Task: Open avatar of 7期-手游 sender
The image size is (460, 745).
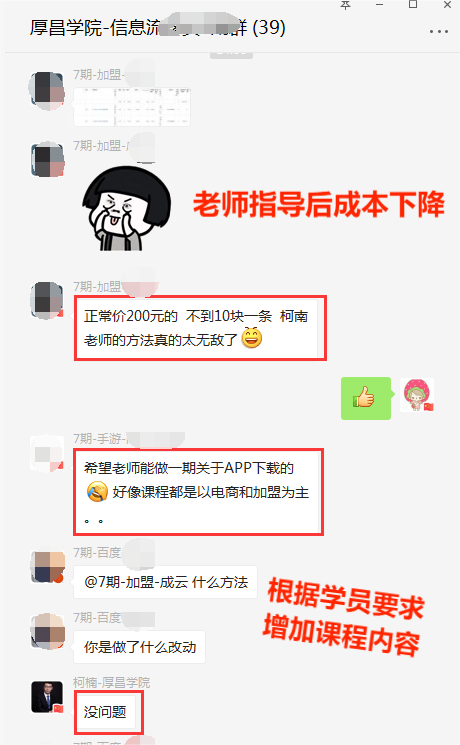Action: tap(47, 454)
